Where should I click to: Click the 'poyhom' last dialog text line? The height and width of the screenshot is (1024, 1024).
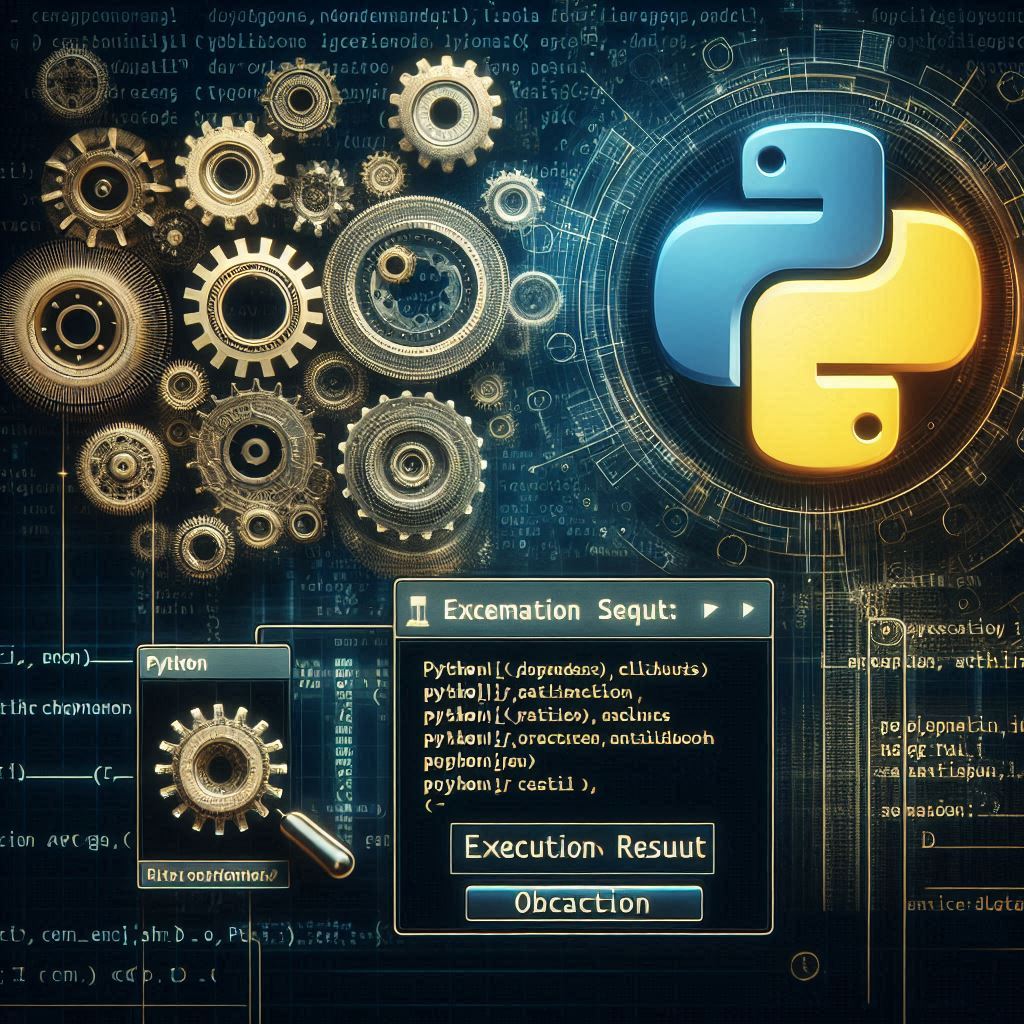coord(509,784)
